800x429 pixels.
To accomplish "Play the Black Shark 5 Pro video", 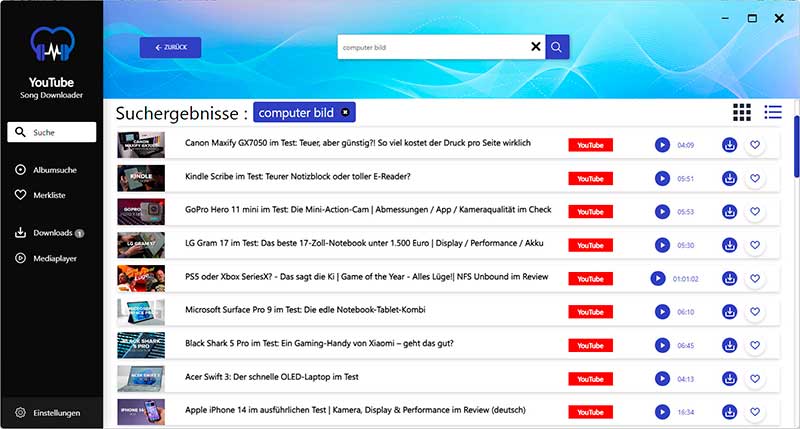I will pyautogui.click(x=662, y=345).
